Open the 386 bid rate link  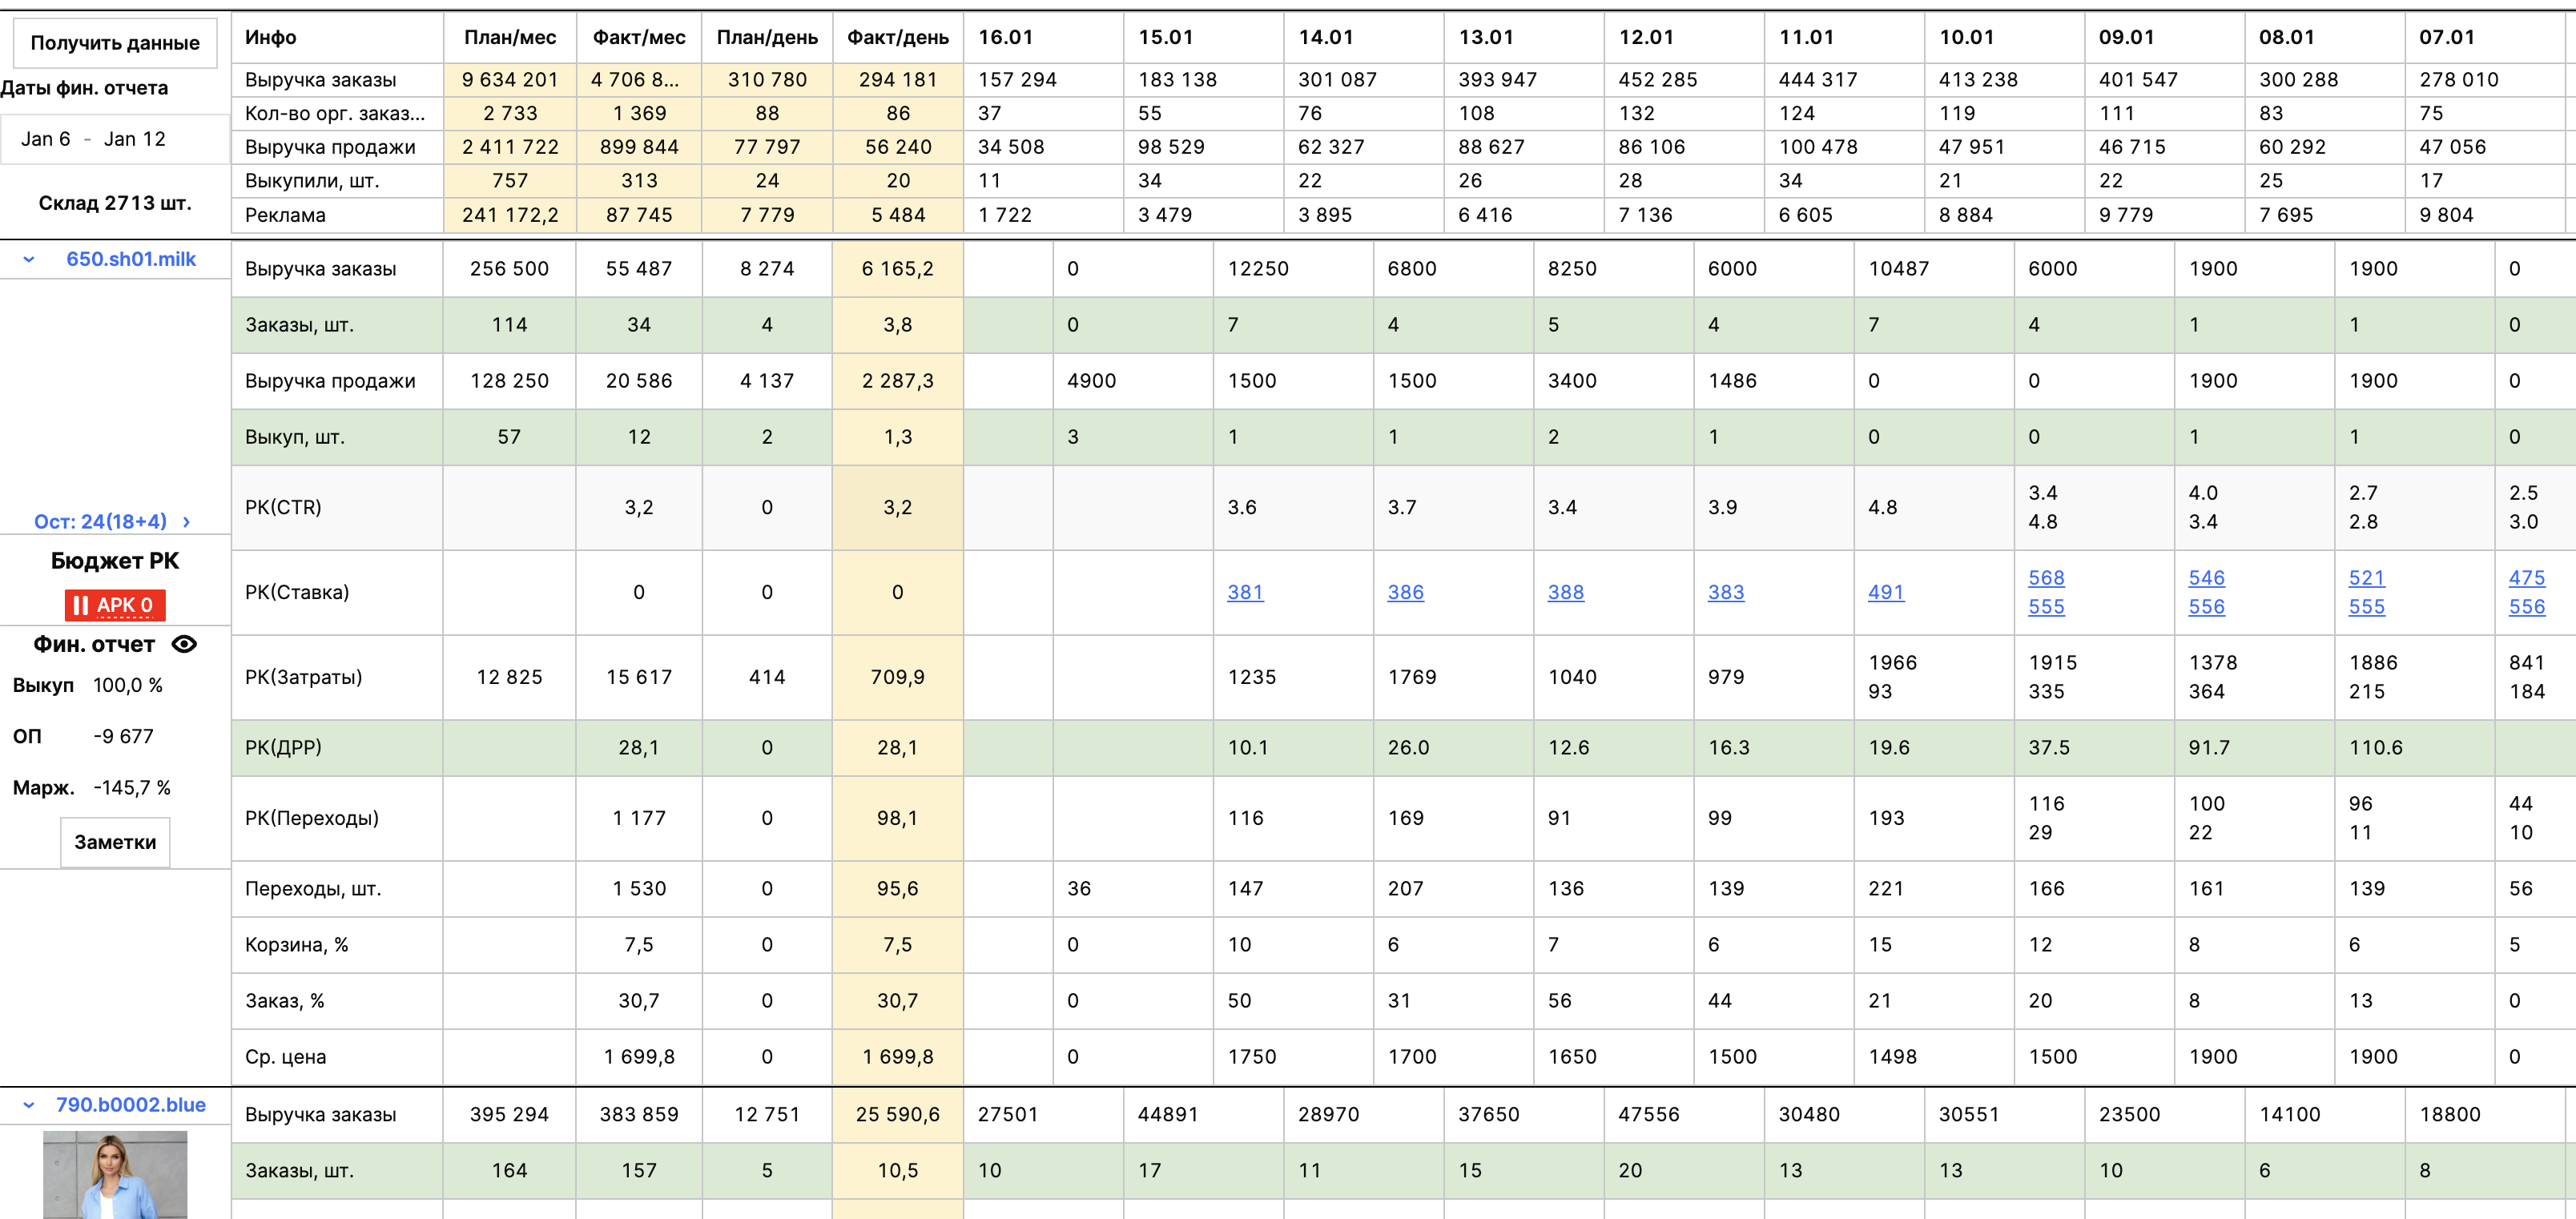(x=1405, y=592)
